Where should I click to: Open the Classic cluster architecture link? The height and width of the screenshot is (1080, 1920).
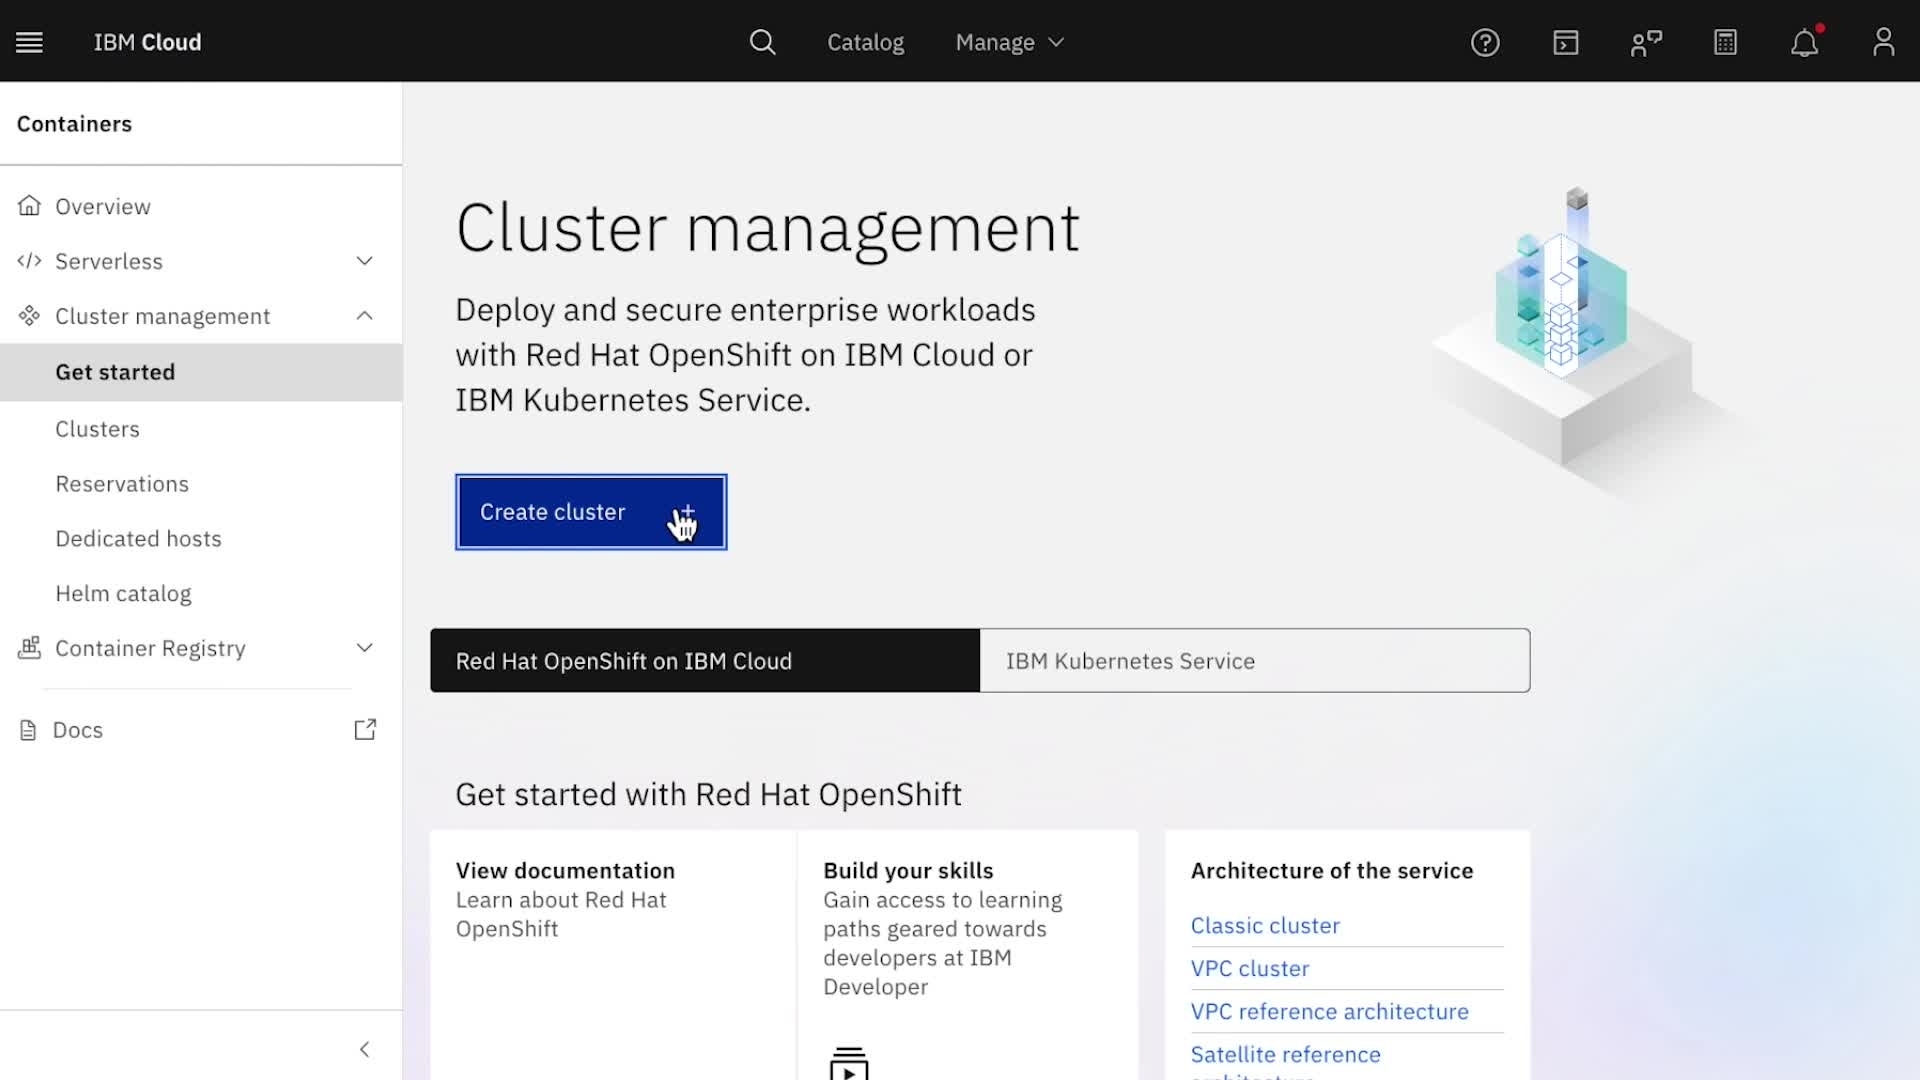tap(1264, 925)
